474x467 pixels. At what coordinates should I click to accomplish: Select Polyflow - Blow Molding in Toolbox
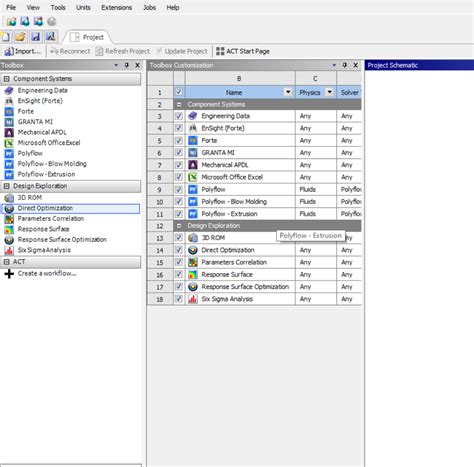pos(52,164)
